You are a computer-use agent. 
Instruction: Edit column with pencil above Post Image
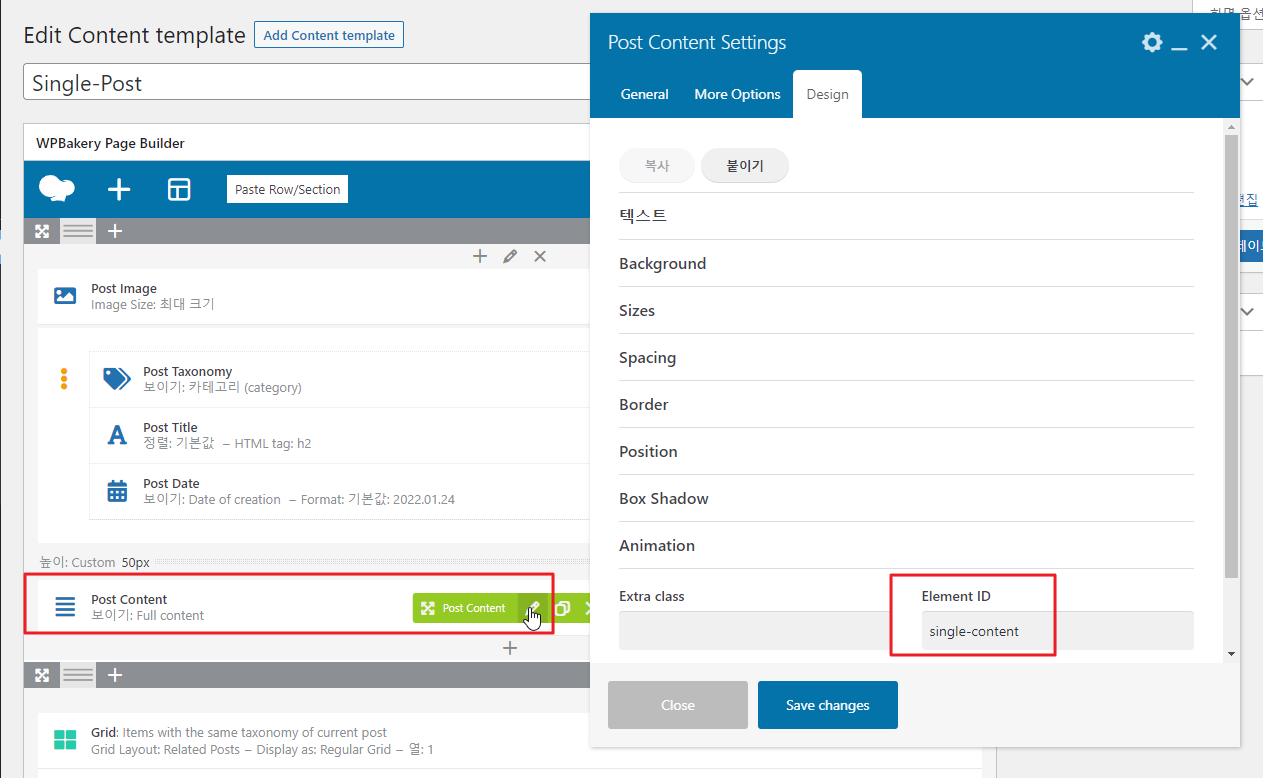[510, 257]
